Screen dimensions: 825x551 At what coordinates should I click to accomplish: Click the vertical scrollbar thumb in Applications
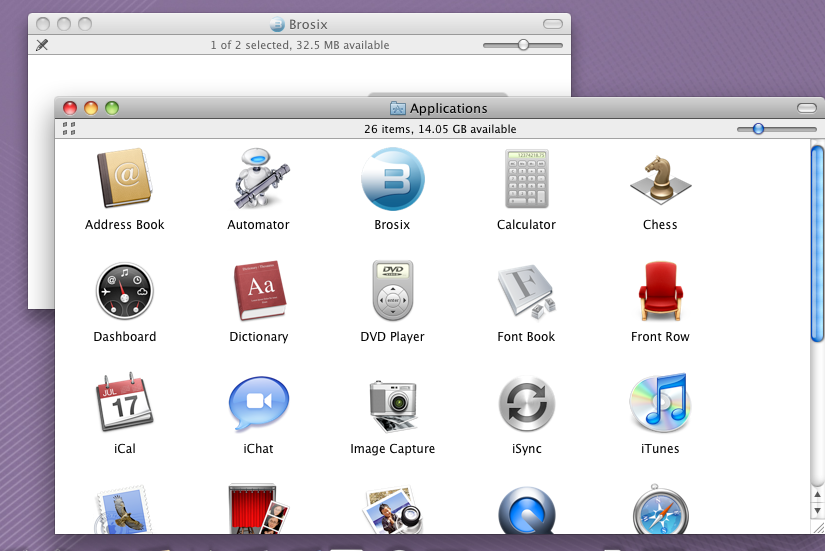[x=817, y=244]
